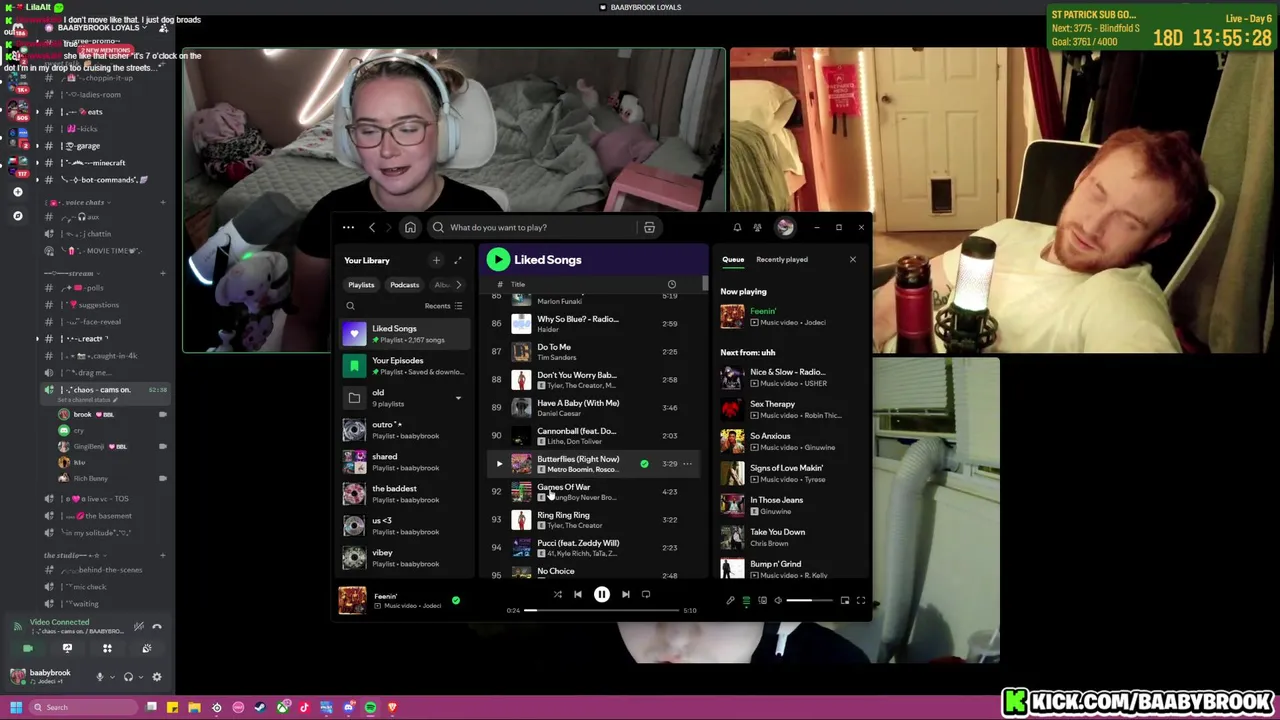Select the Playlists filter chip

(x=361, y=285)
